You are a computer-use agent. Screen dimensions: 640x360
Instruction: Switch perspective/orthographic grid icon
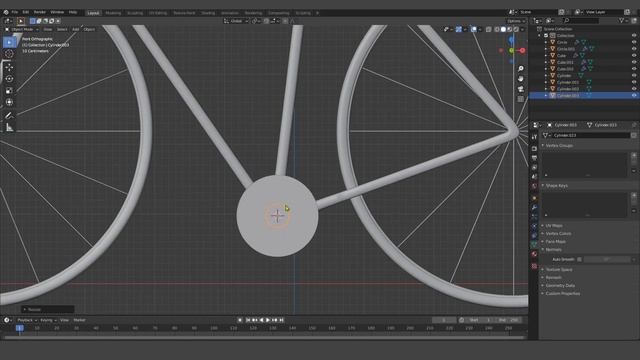coord(520,99)
